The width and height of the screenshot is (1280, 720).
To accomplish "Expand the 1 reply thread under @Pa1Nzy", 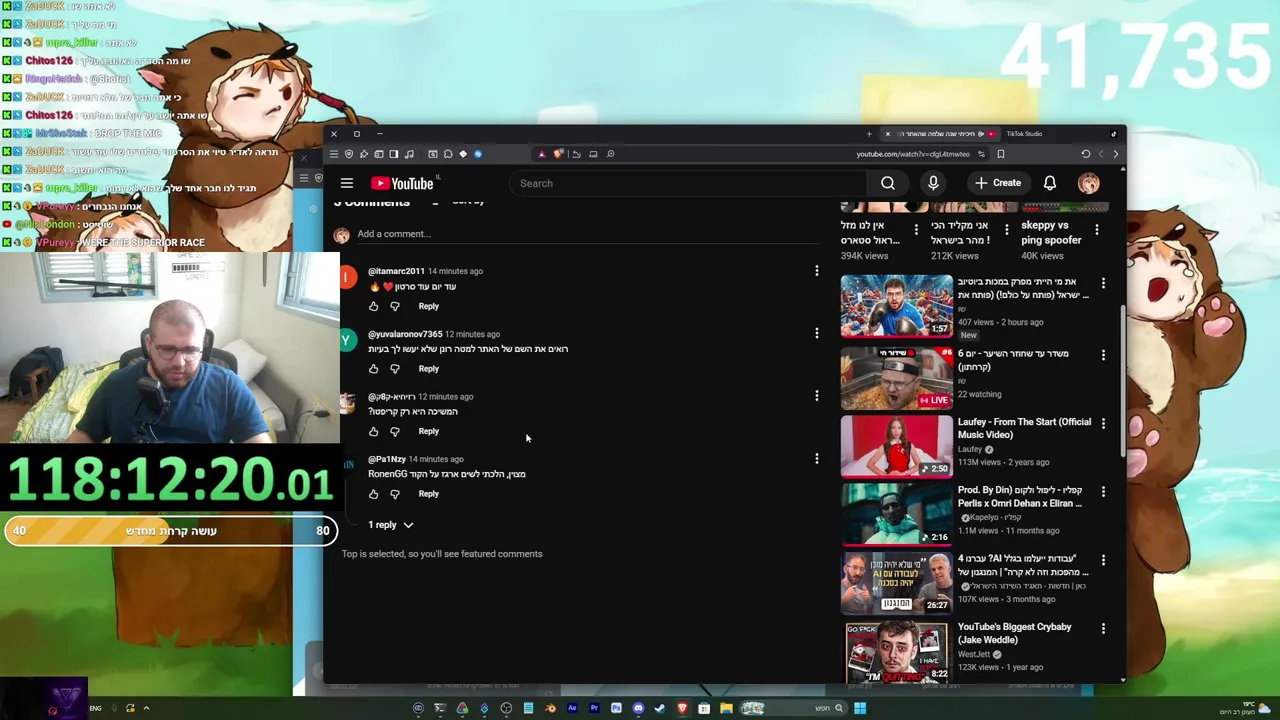I will [x=390, y=525].
